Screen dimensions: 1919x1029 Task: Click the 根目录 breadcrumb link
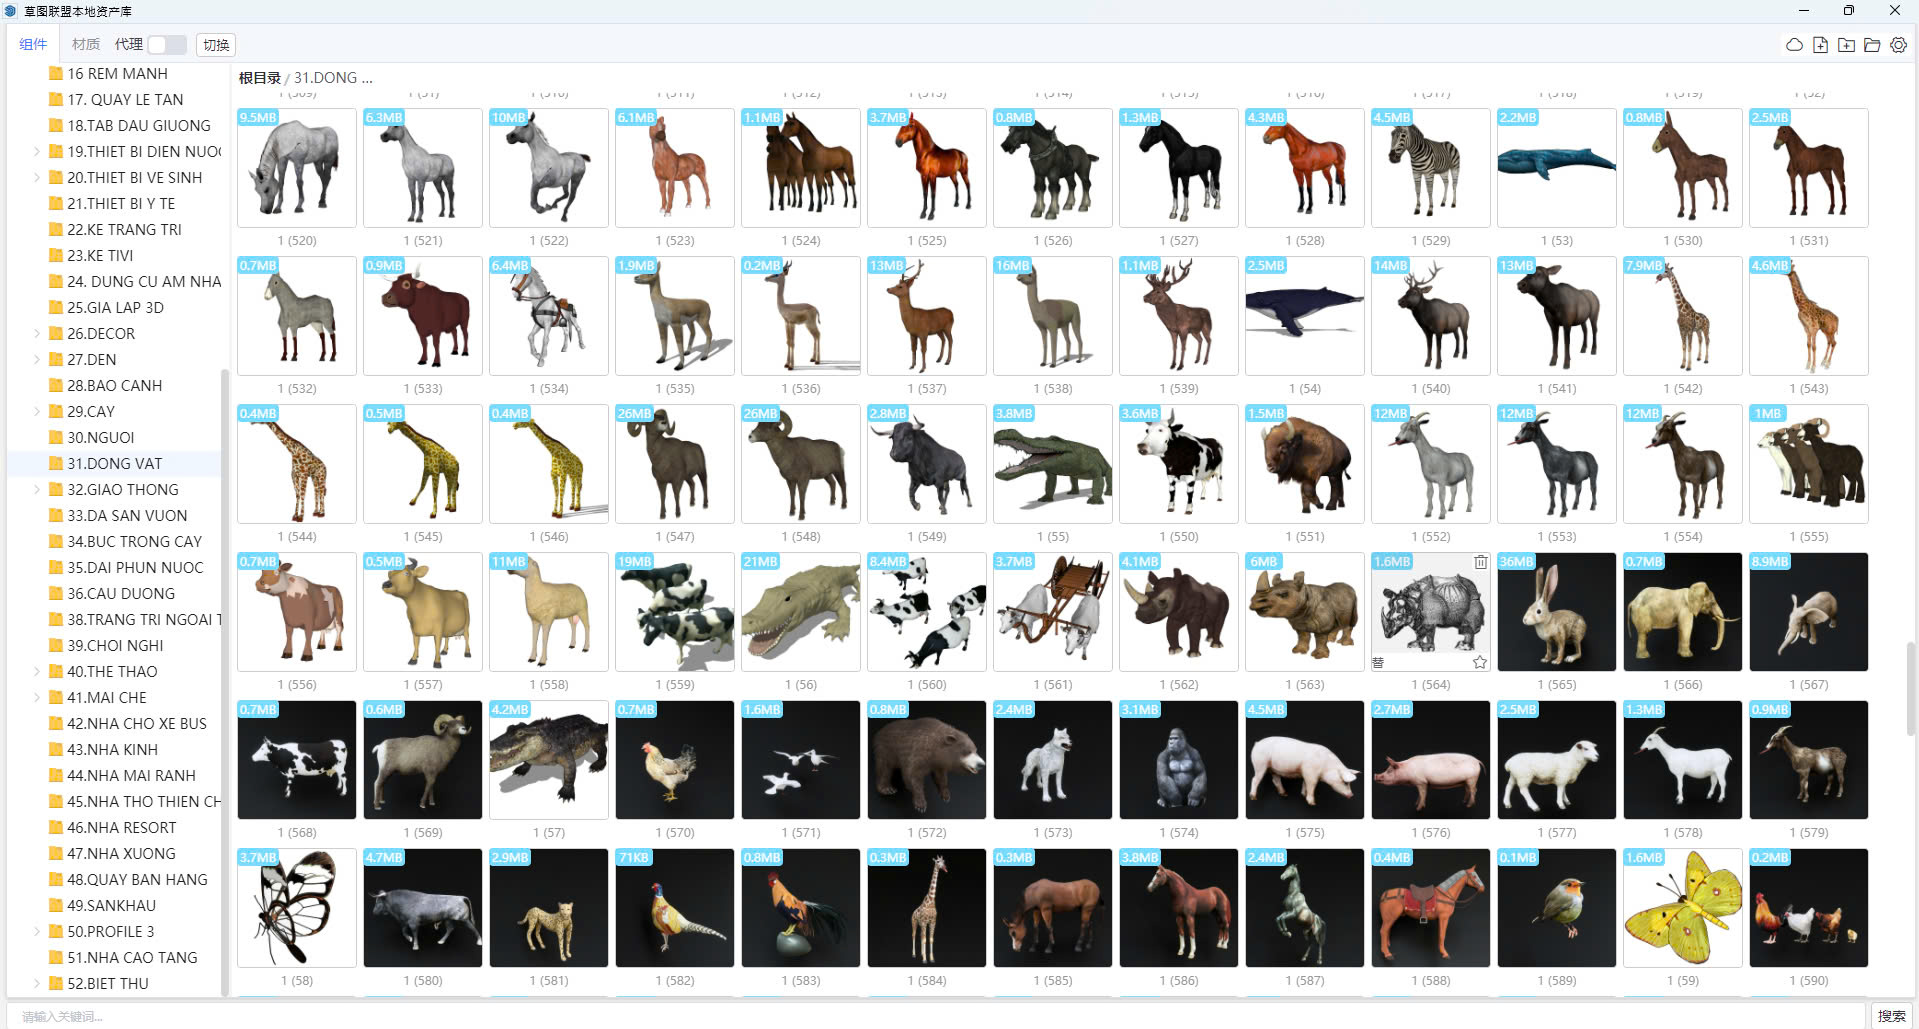(259, 78)
